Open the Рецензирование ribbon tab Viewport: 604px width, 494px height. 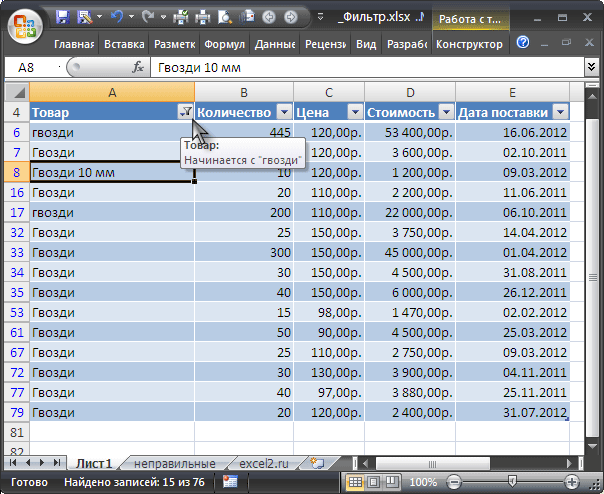pyautogui.click(x=325, y=44)
